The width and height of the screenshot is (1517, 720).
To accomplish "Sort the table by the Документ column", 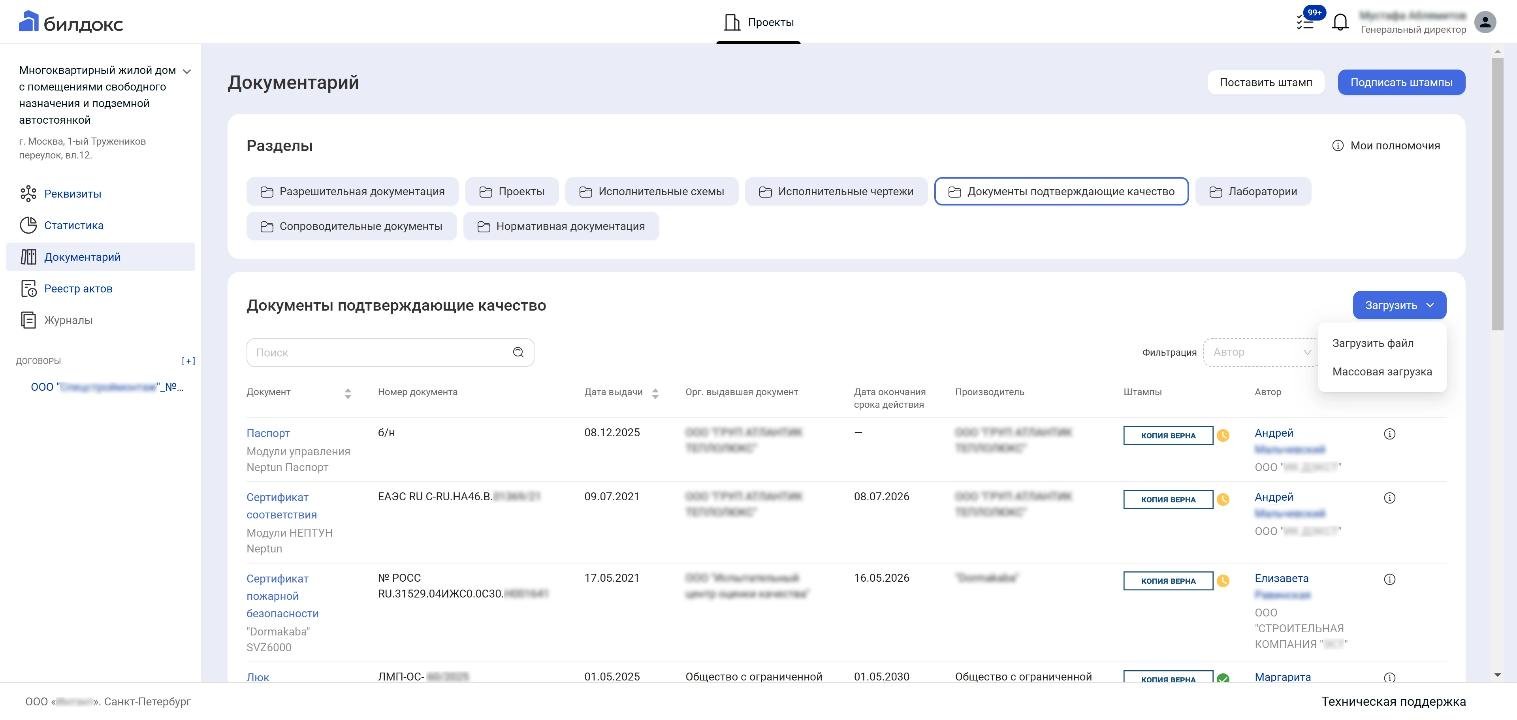I will [348, 393].
